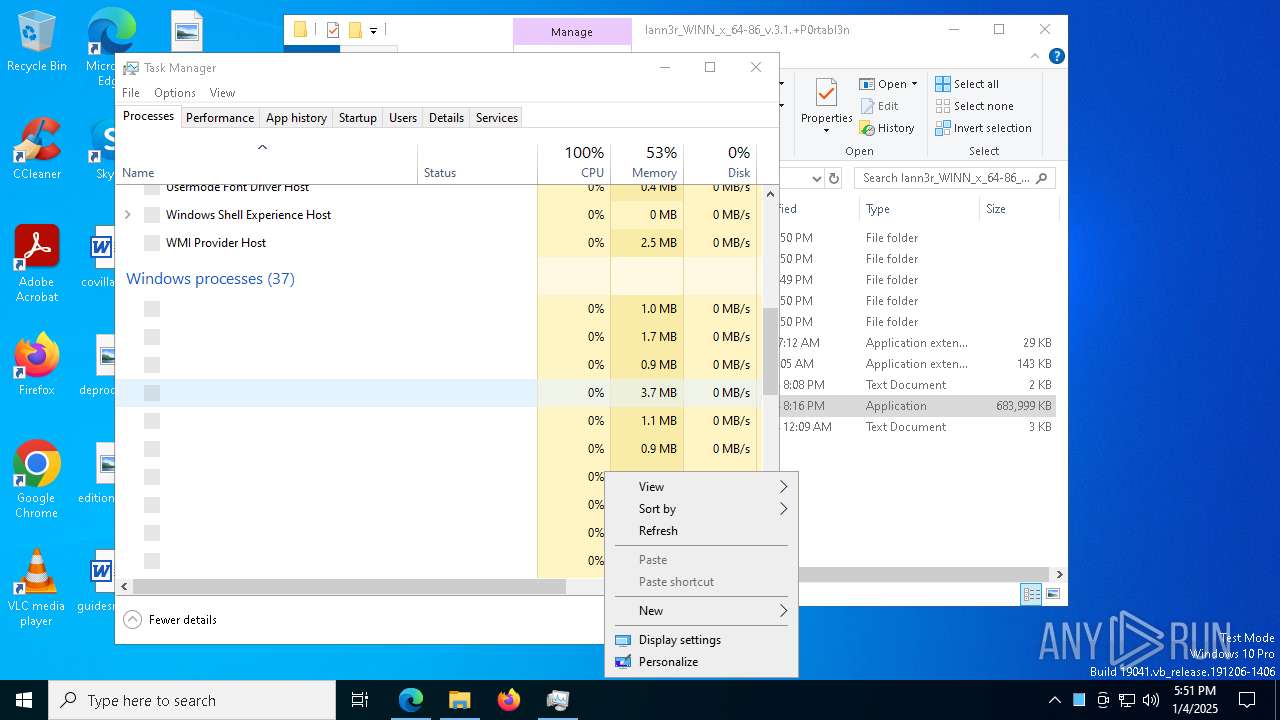This screenshot has width=1280, height=720.
Task: Open Properties dropdown arrow in Explorer ribbon
Action: (826, 131)
